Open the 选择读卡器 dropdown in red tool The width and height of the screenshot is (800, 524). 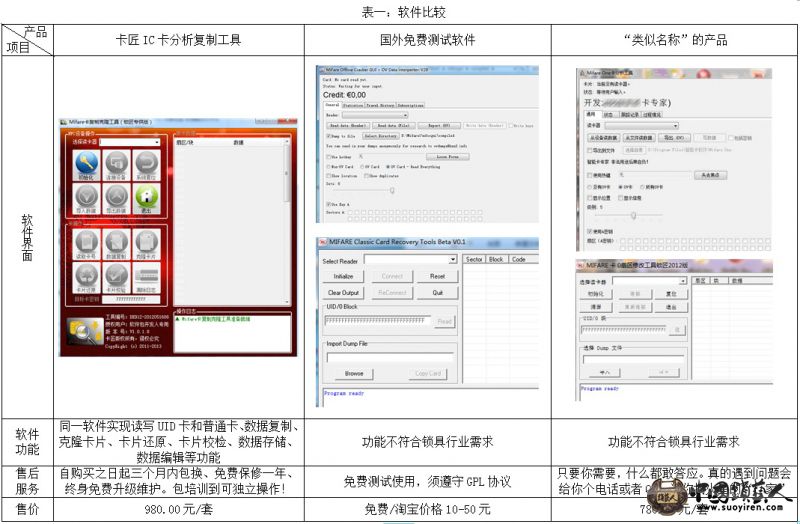coord(130,142)
